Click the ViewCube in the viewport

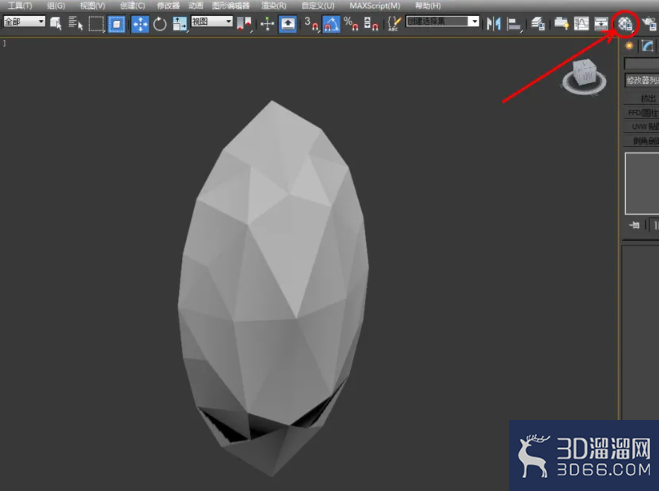pyautogui.click(x=584, y=76)
